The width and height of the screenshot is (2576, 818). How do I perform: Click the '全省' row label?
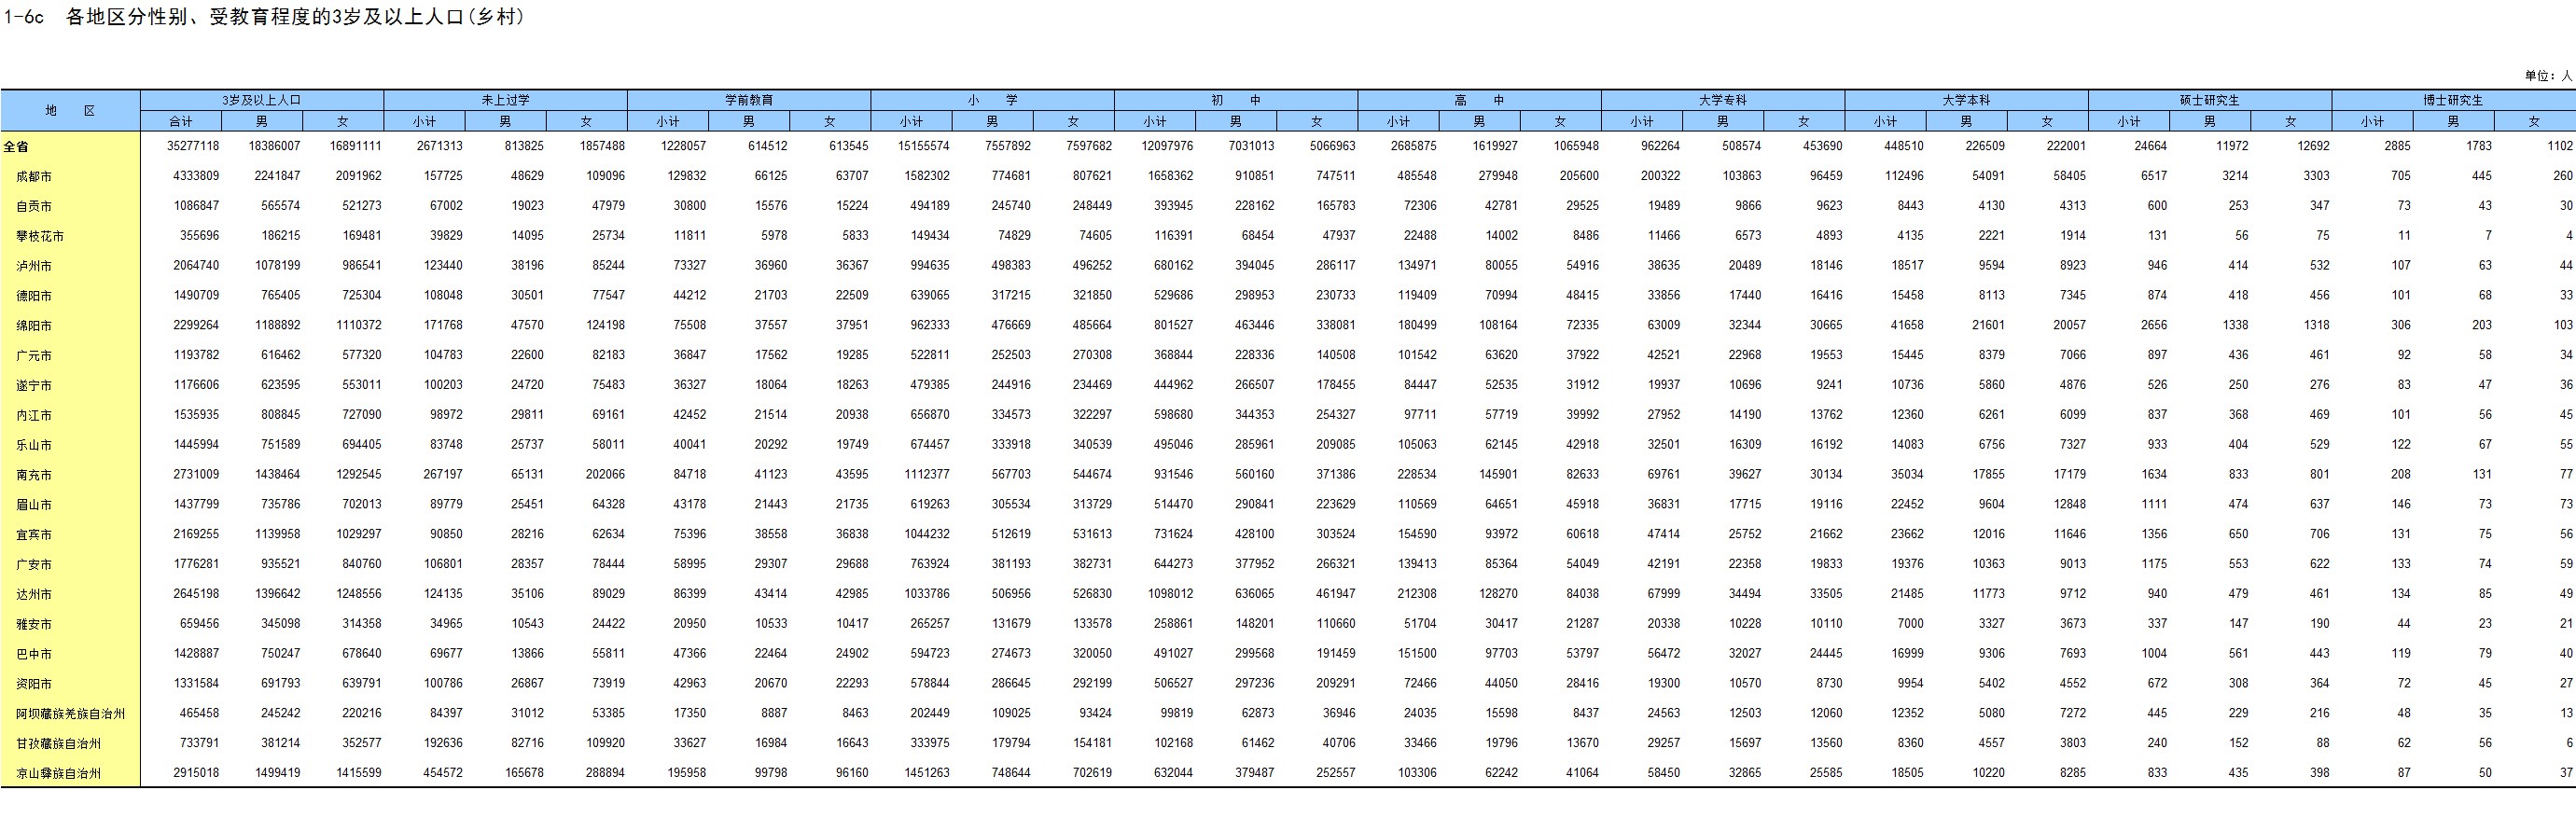(15, 146)
